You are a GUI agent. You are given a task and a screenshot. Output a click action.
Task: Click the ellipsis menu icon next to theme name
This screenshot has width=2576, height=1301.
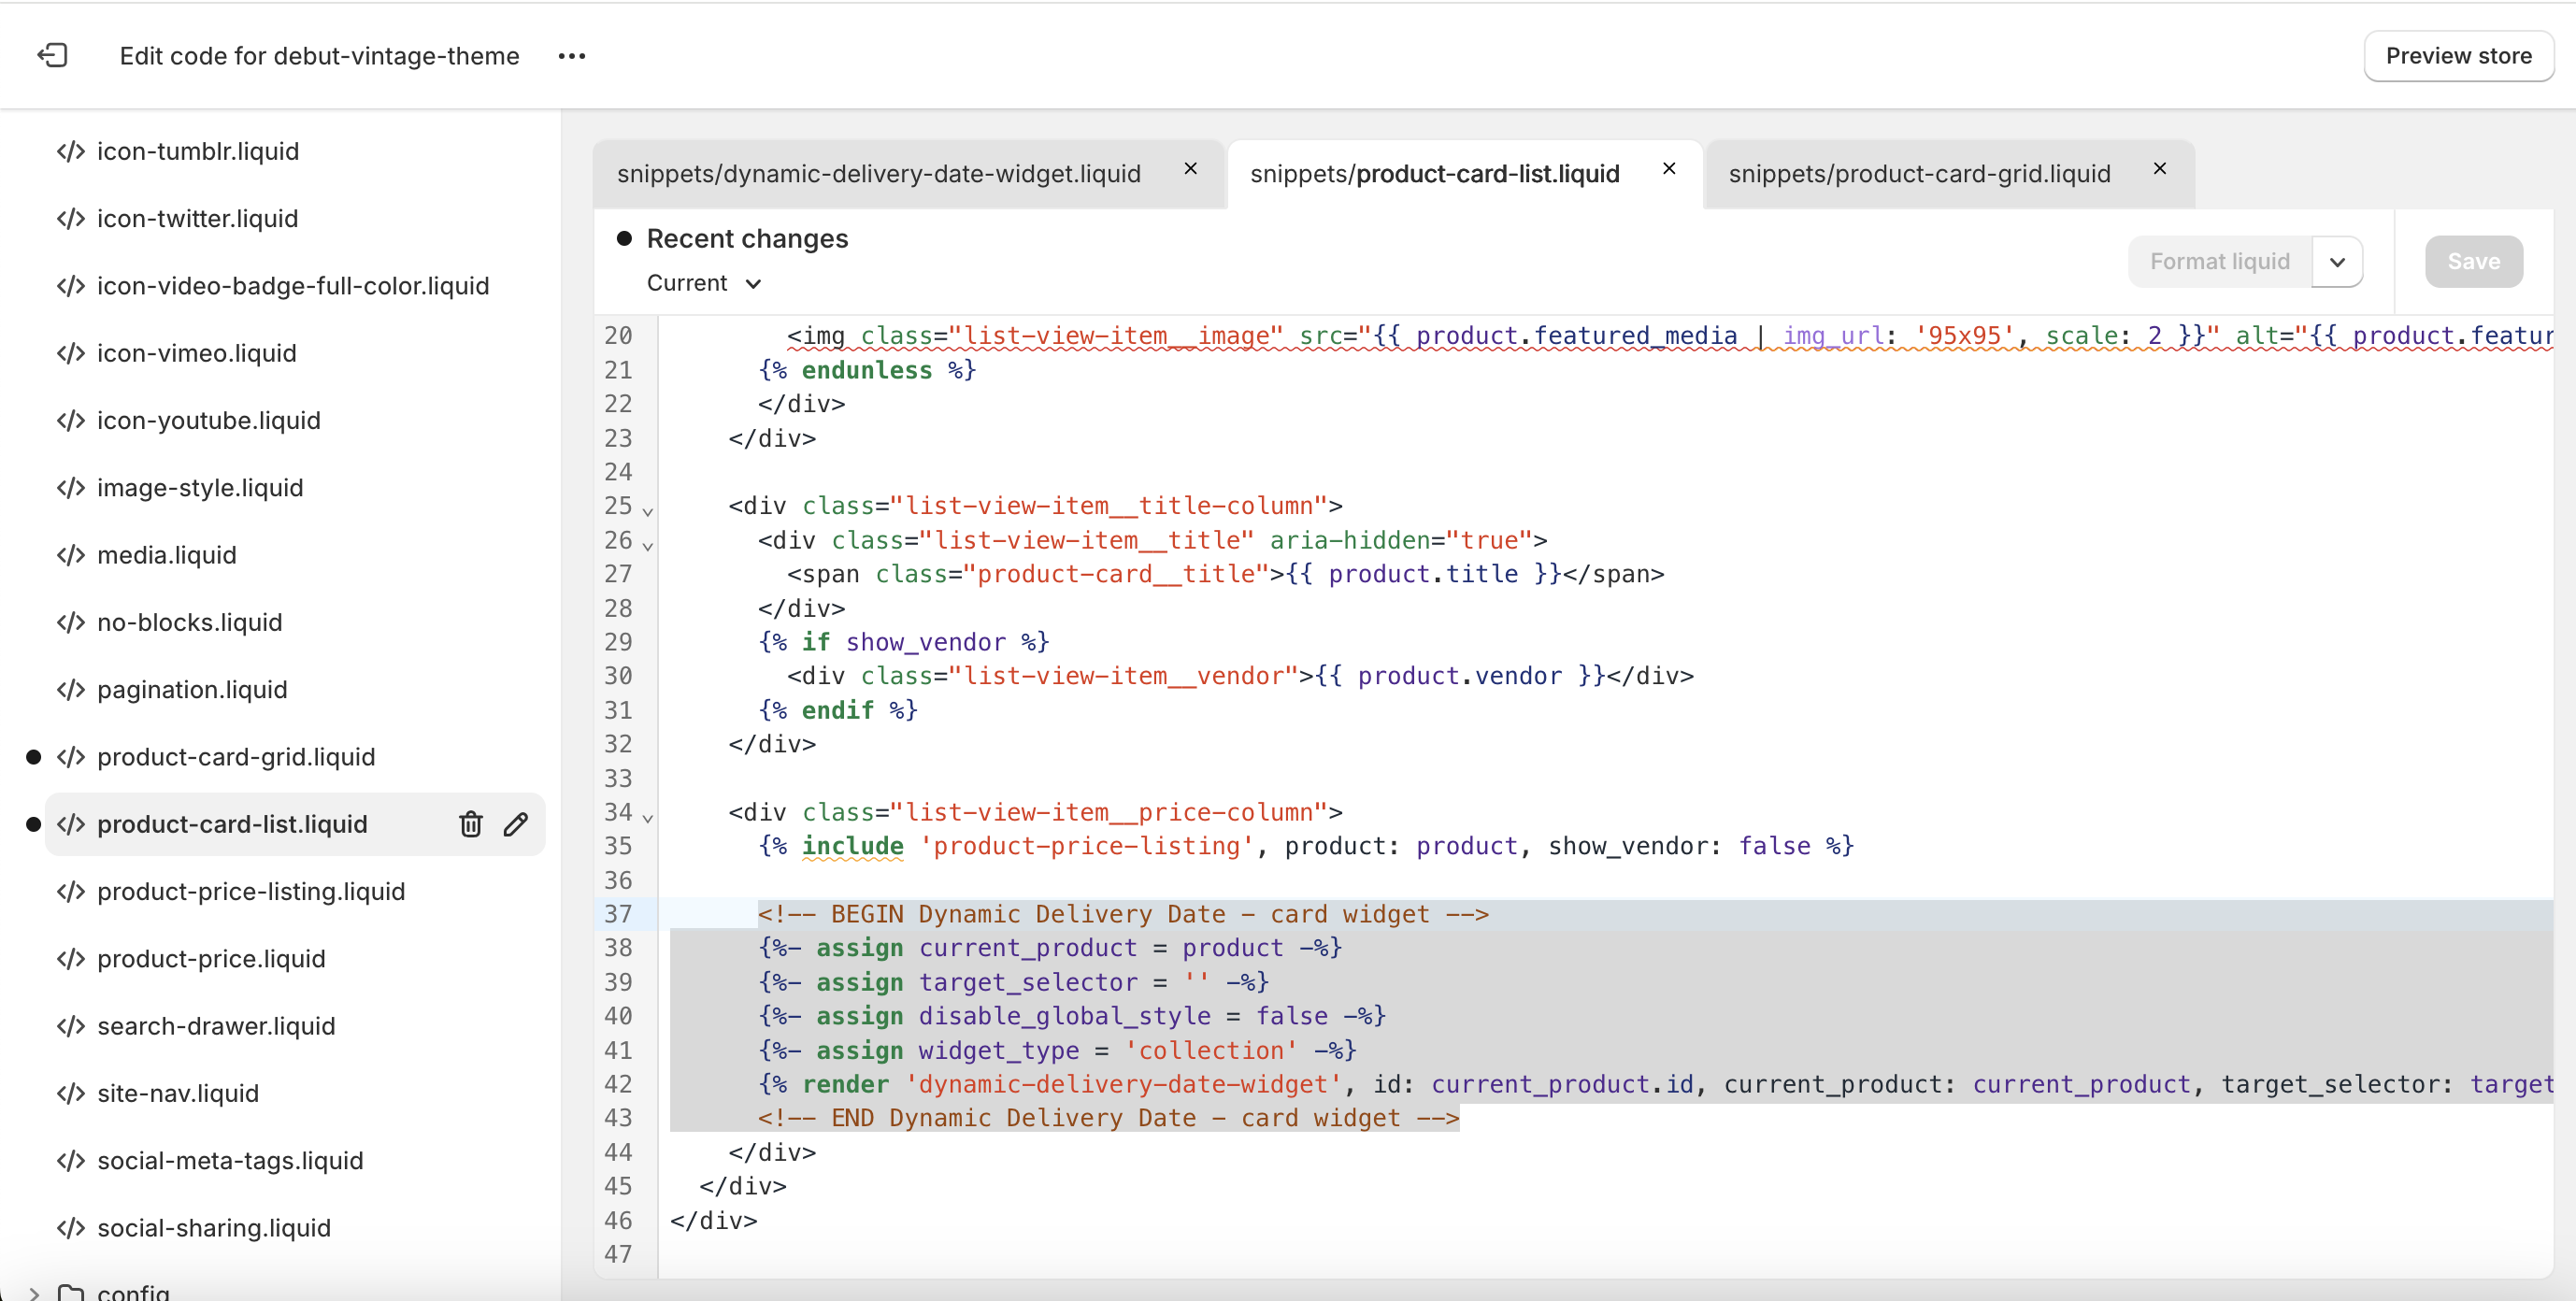pyautogui.click(x=574, y=55)
